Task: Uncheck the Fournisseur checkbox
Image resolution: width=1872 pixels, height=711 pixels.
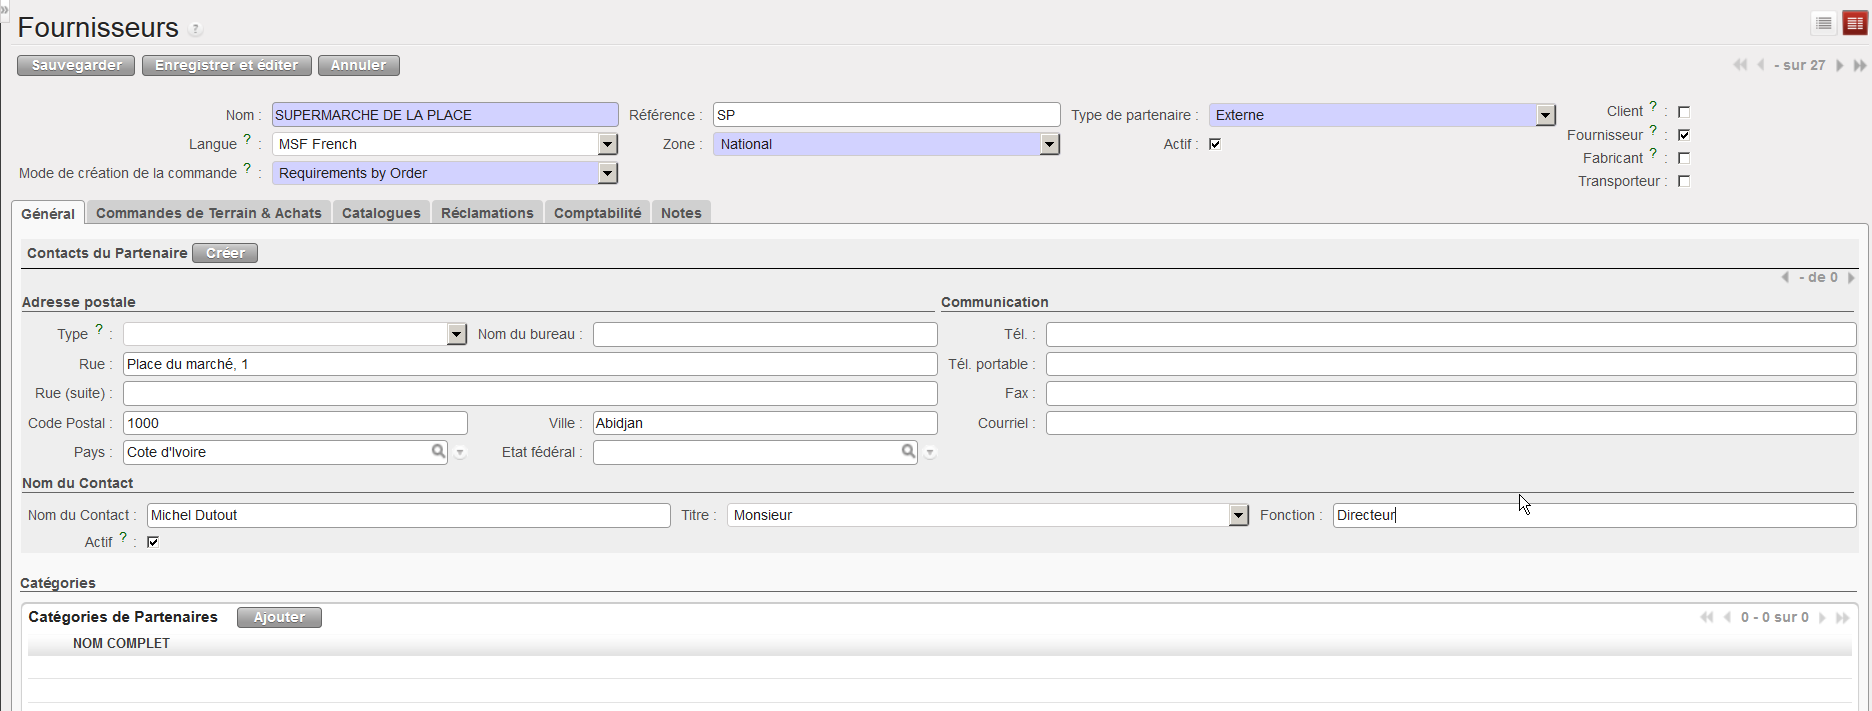Action: click(1684, 135)
